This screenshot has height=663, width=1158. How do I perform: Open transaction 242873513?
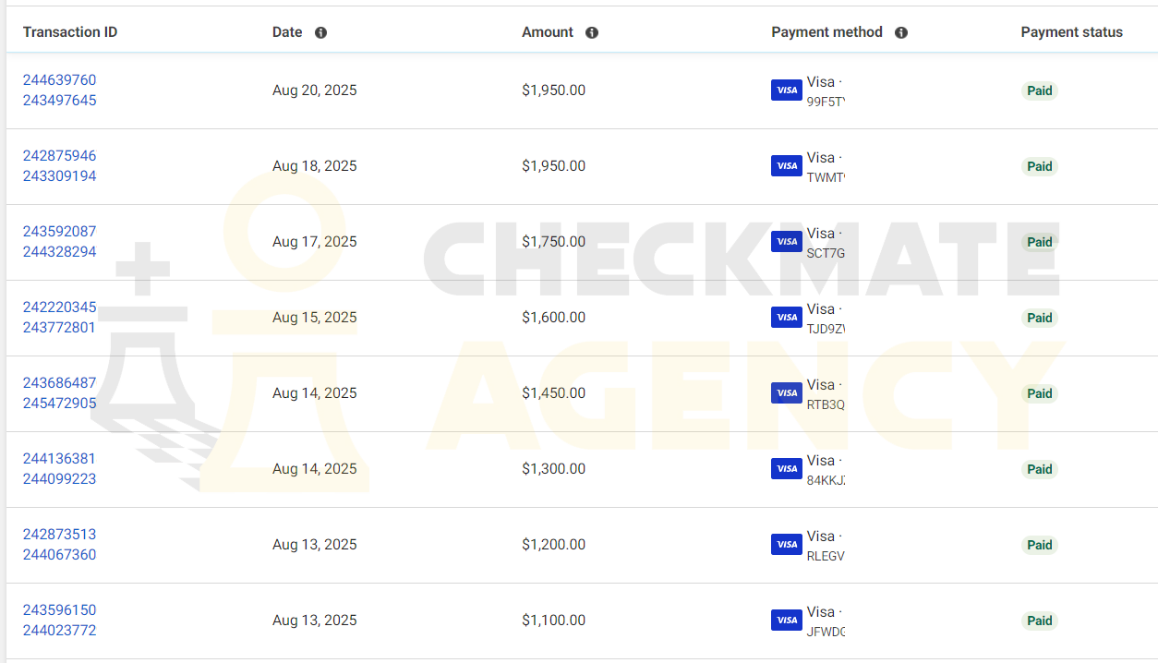pos(59,535)
